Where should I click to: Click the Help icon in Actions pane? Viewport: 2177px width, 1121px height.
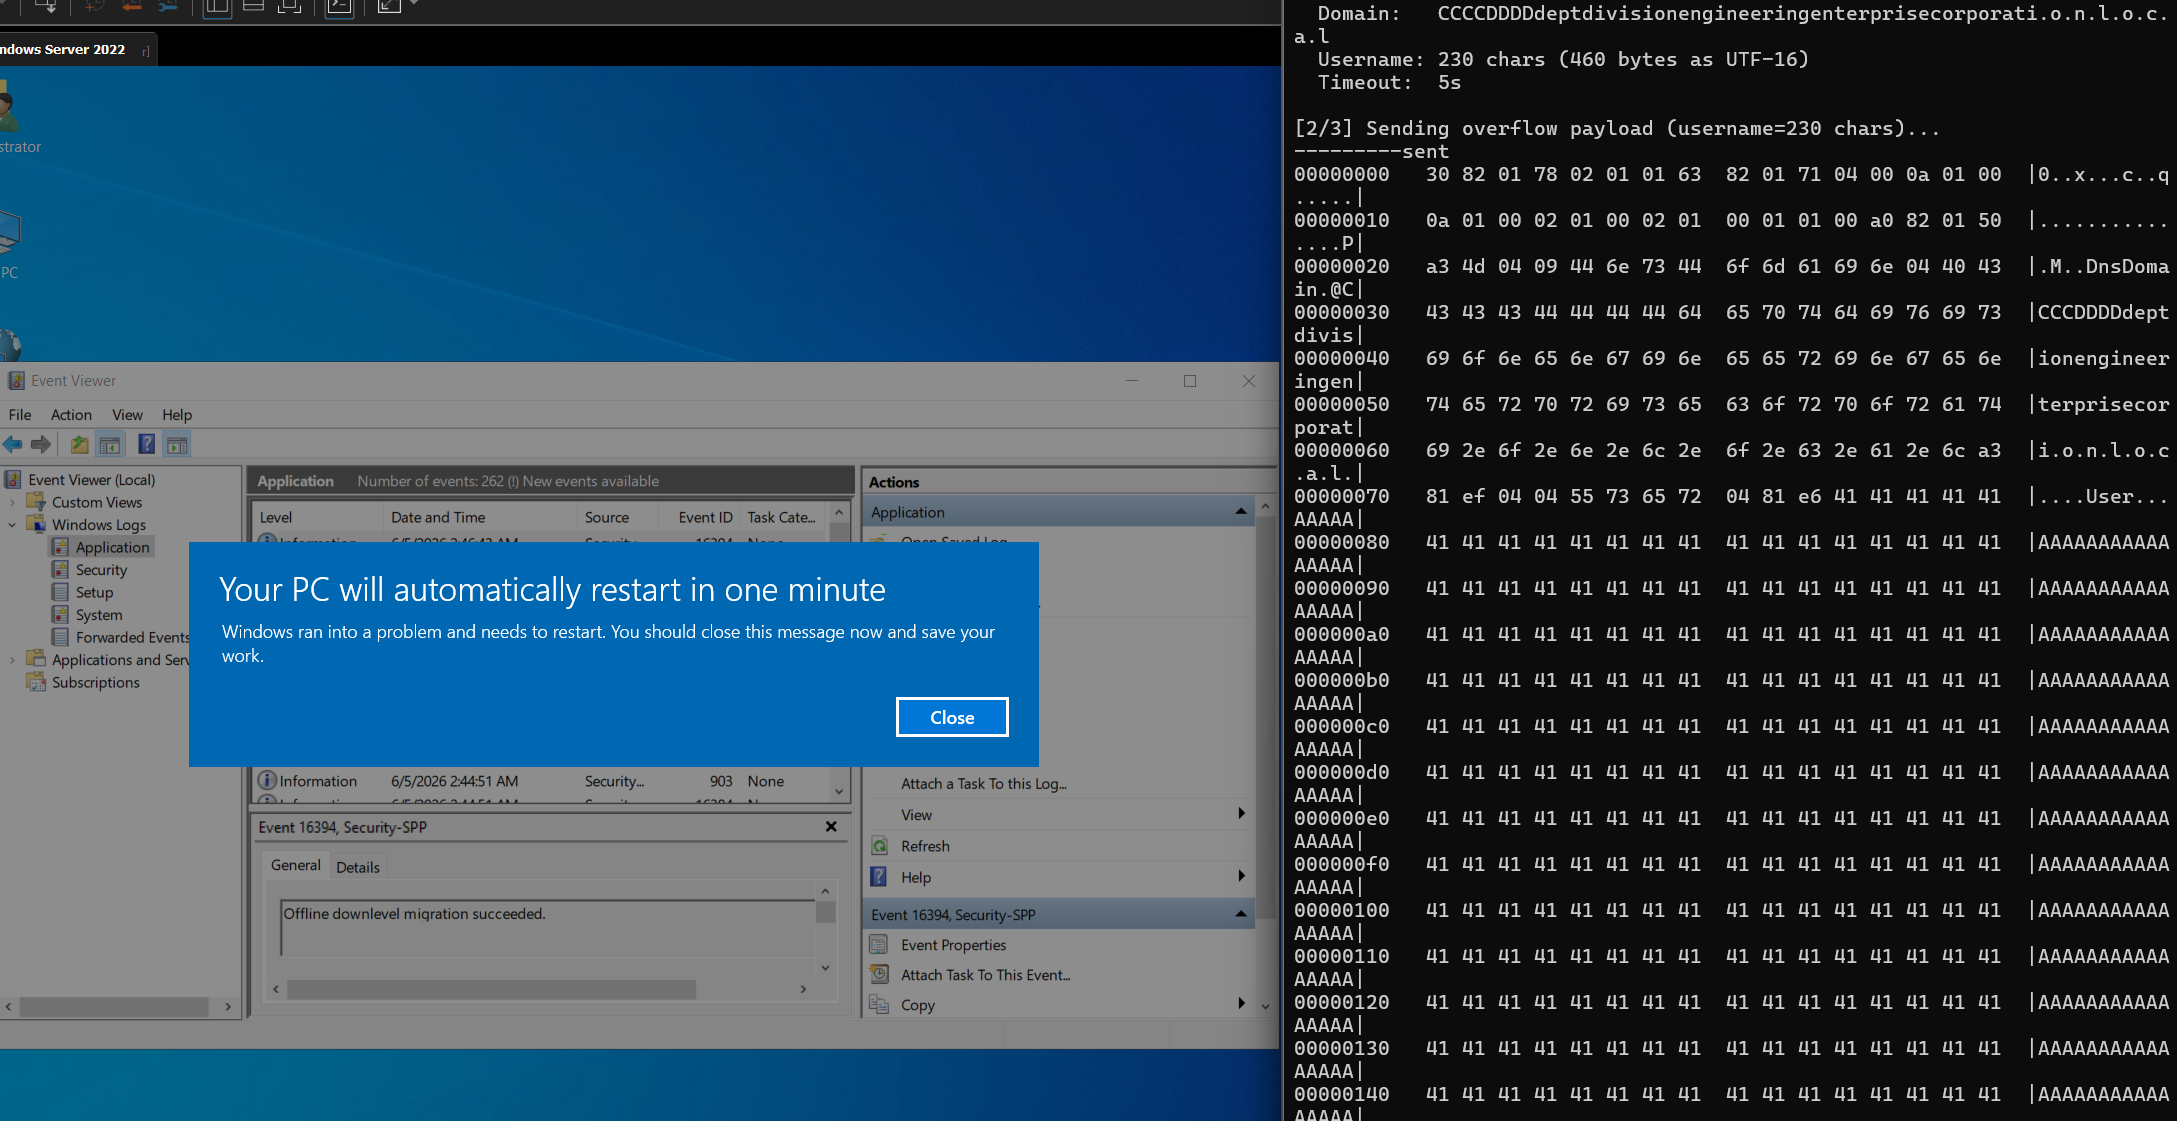pos(879,877)
